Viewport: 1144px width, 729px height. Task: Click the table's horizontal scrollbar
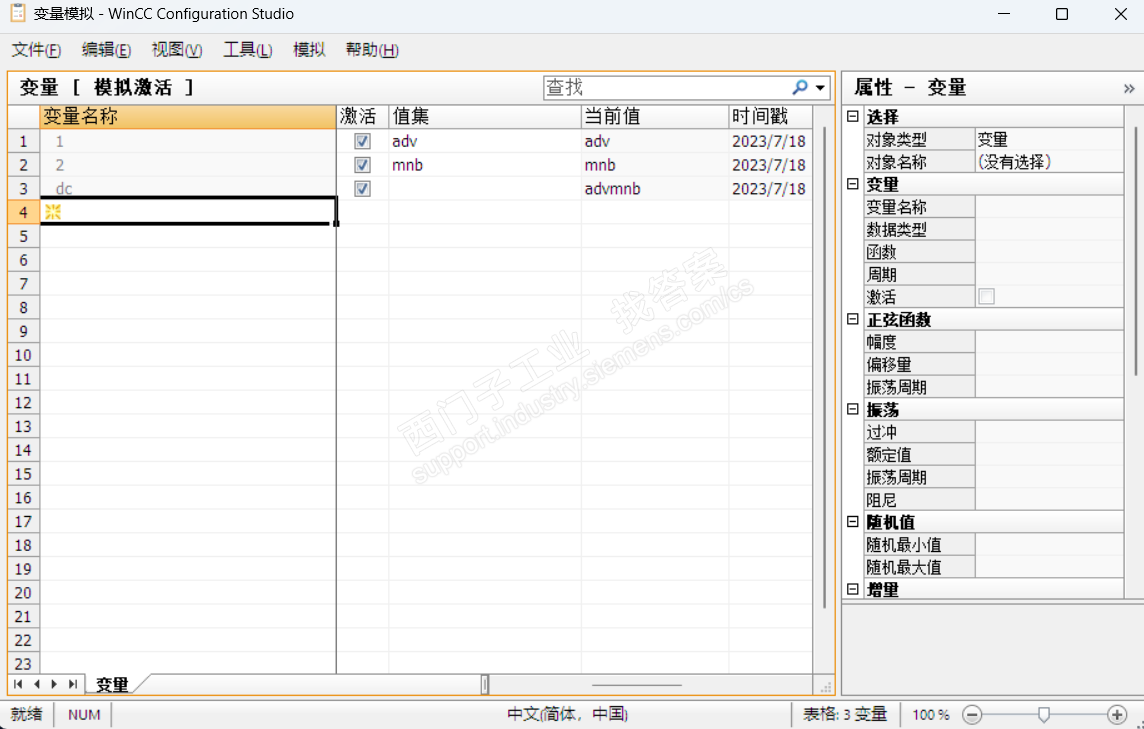(636, 685)
